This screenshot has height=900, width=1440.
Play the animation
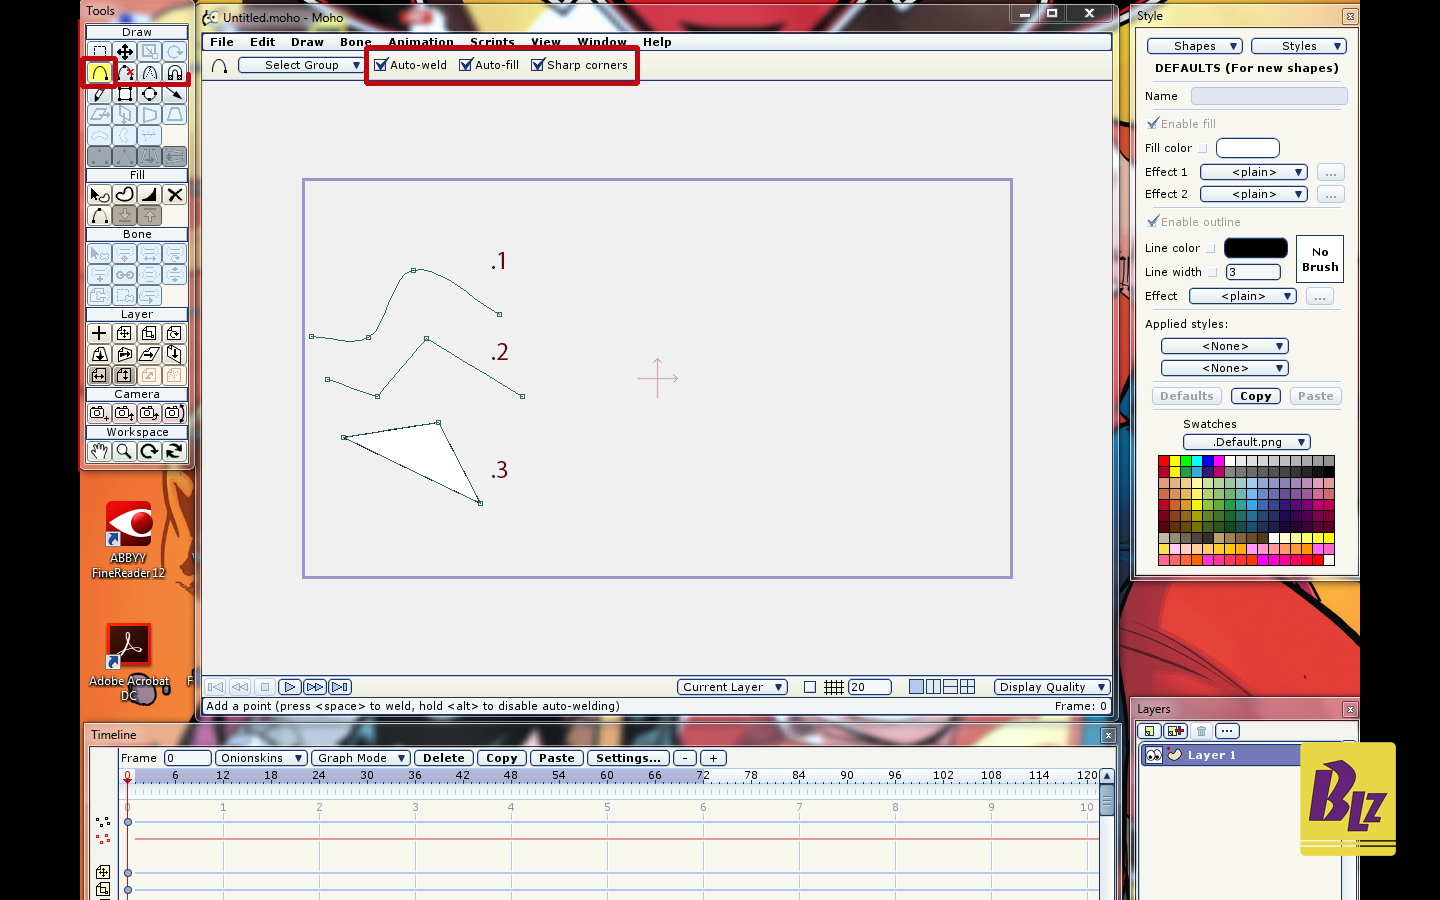pyautogui.click(x=289, y=687)
